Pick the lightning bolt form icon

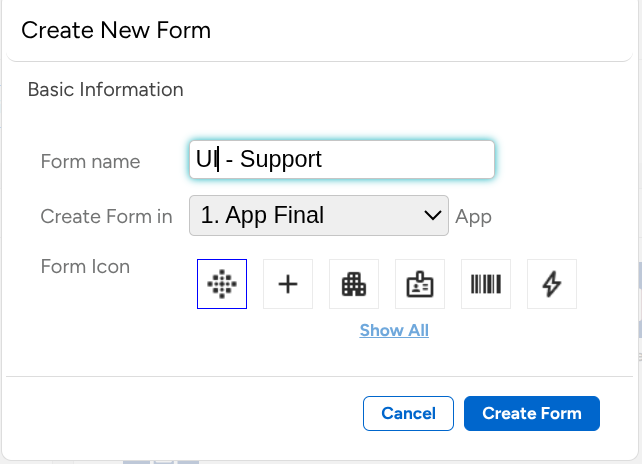tap(551, 285)
